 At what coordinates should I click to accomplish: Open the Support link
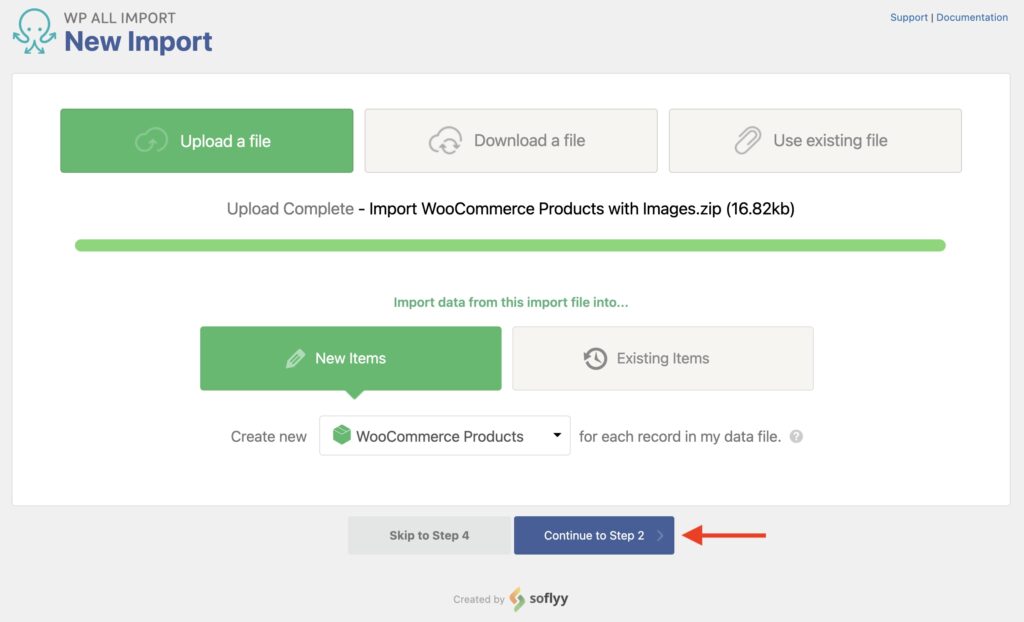pos(909,17)
